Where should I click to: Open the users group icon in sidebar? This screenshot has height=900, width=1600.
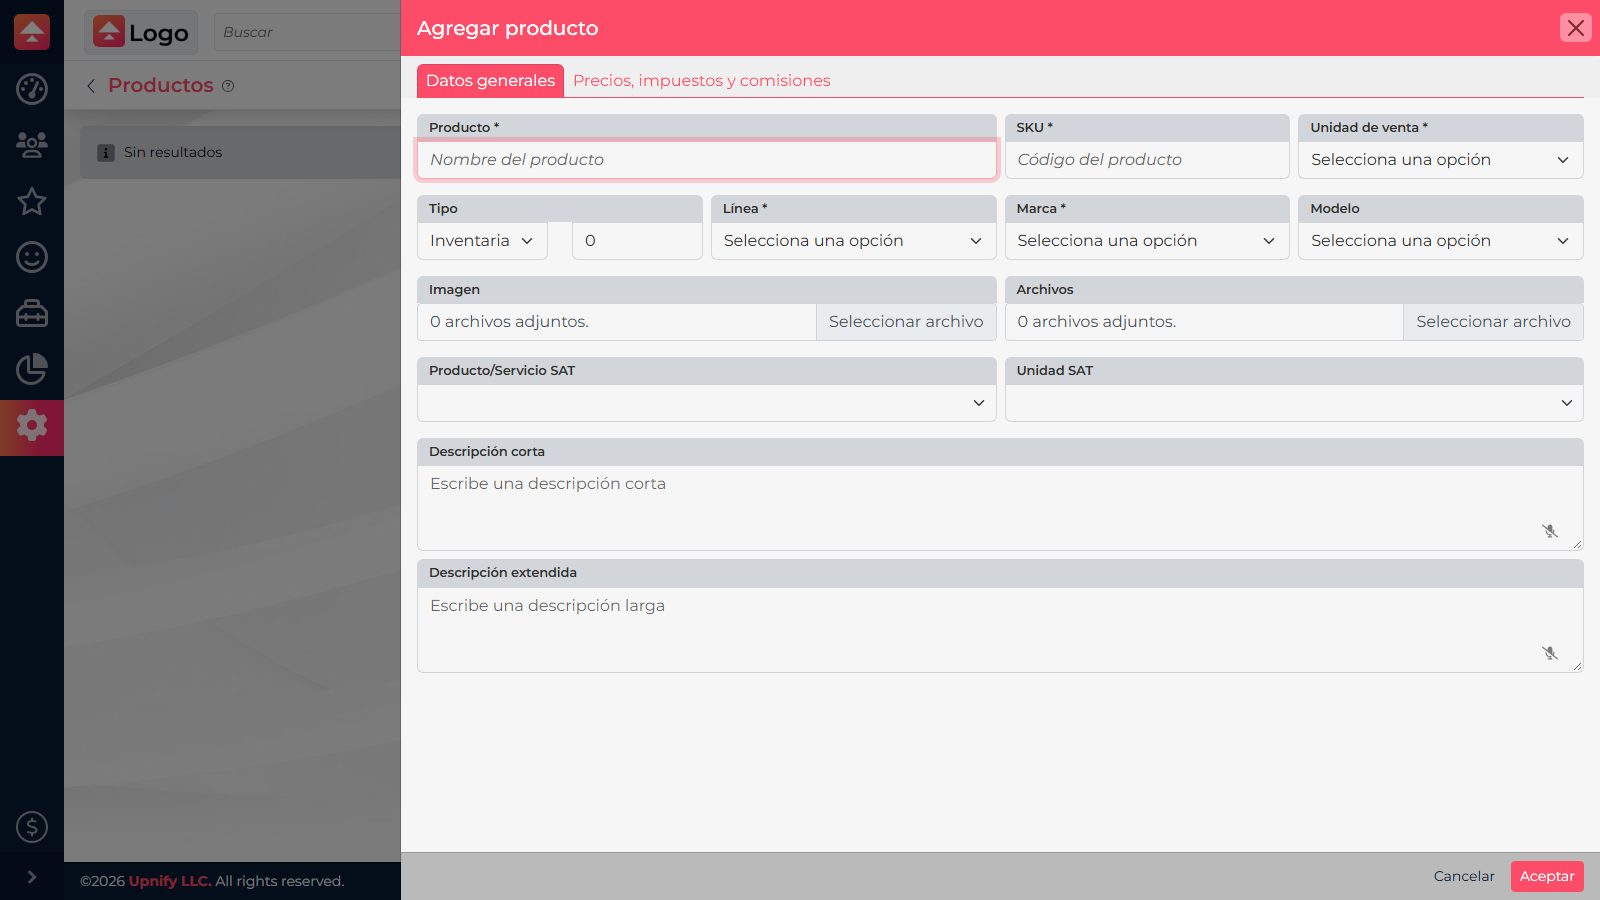32,145
